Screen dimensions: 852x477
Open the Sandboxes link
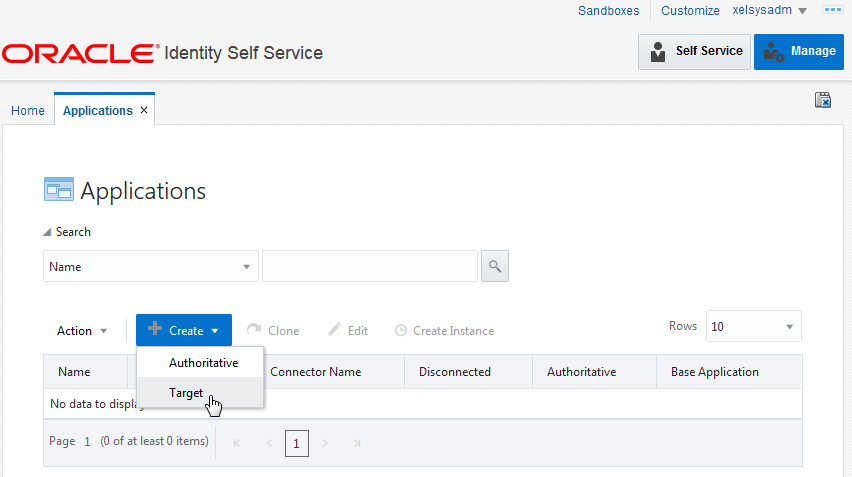coord(609,10)
